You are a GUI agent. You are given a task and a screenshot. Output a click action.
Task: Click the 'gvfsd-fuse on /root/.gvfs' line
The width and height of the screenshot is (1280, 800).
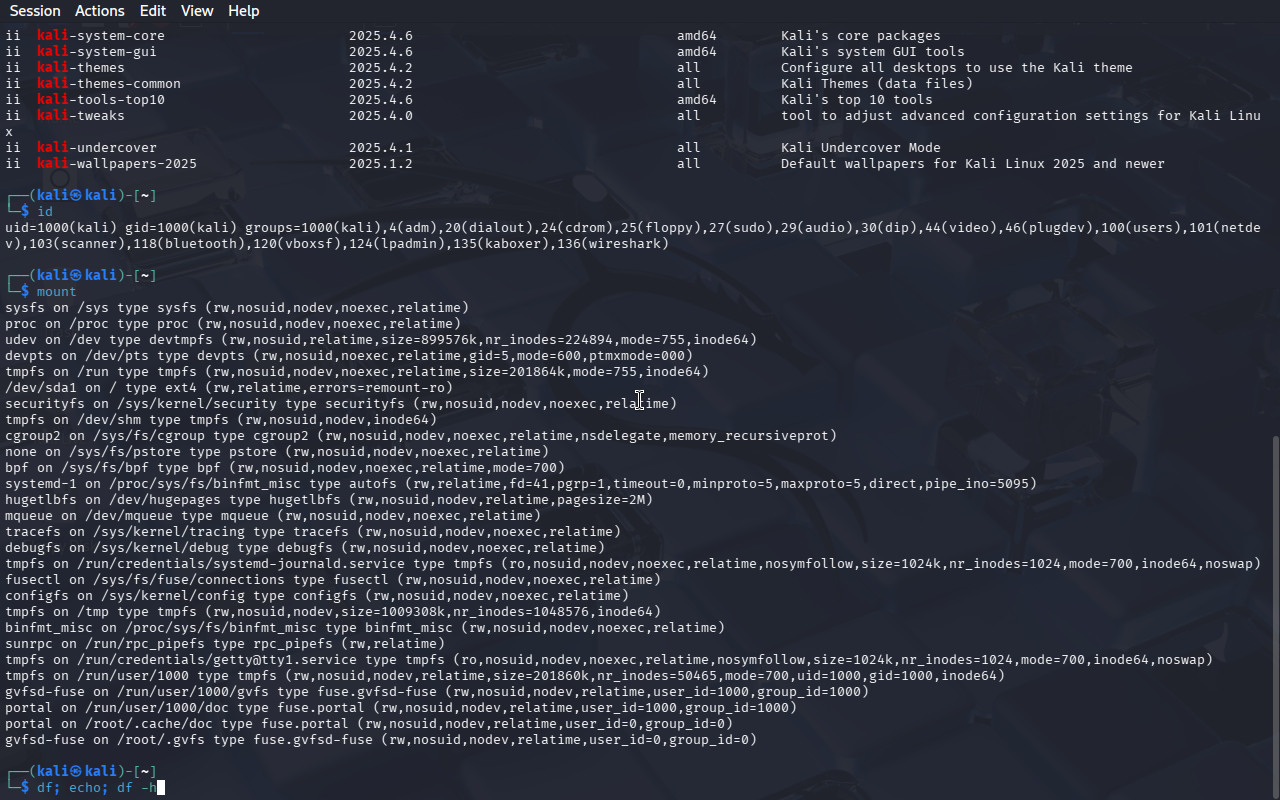pyautogui.click(x=380, y=740)
